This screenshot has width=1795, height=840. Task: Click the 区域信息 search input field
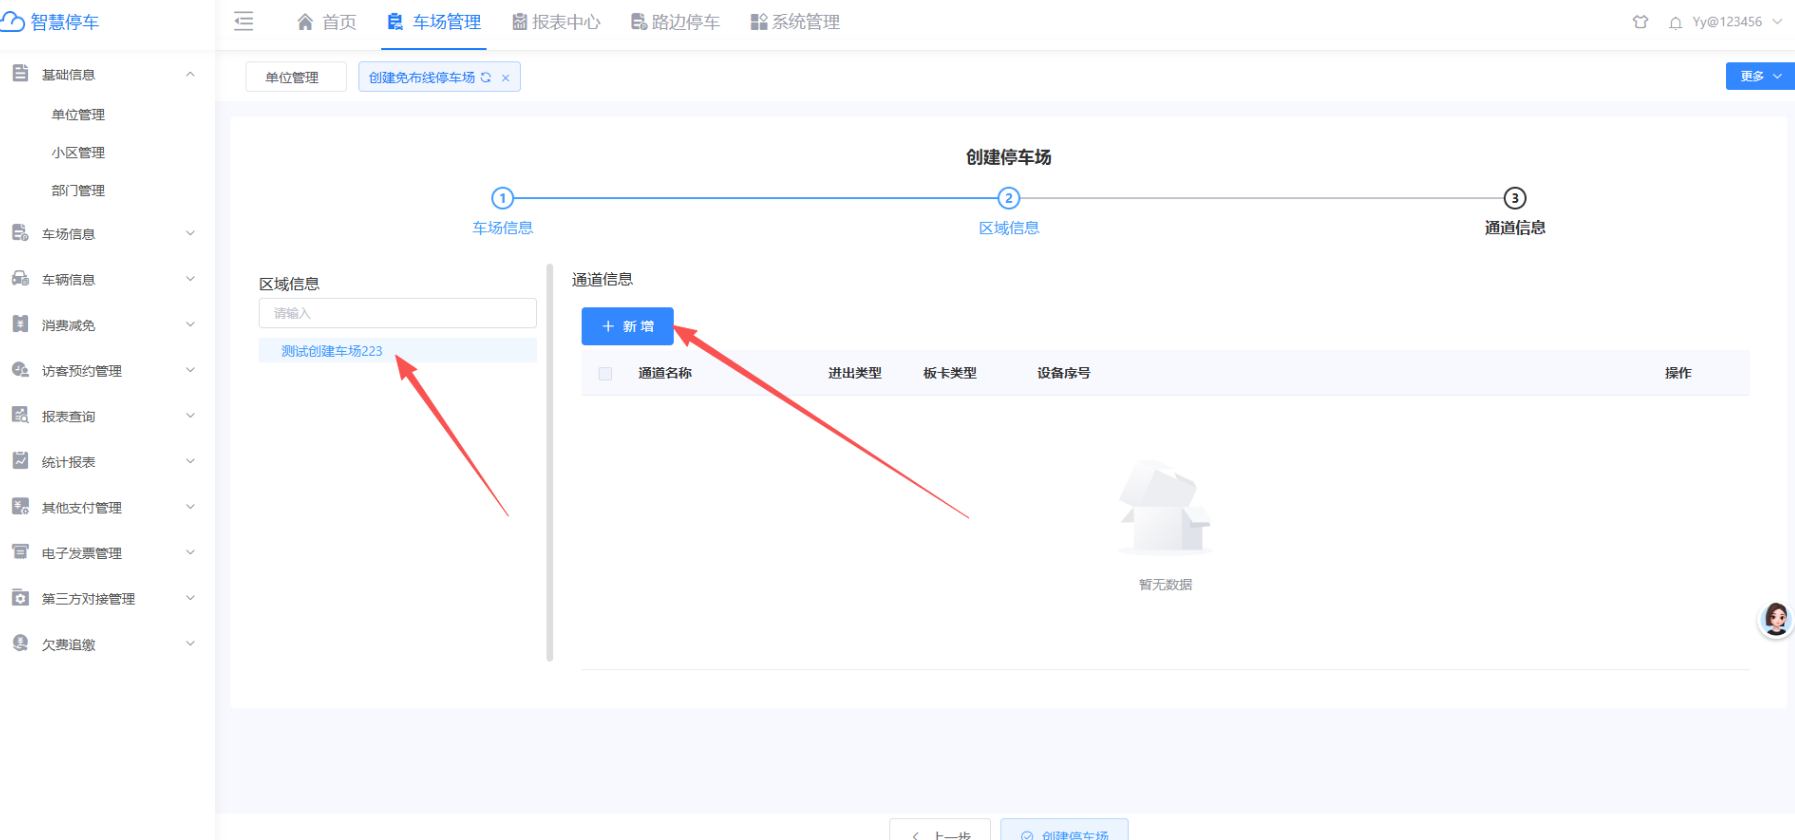pyautogui.click(x=398, y=313)
